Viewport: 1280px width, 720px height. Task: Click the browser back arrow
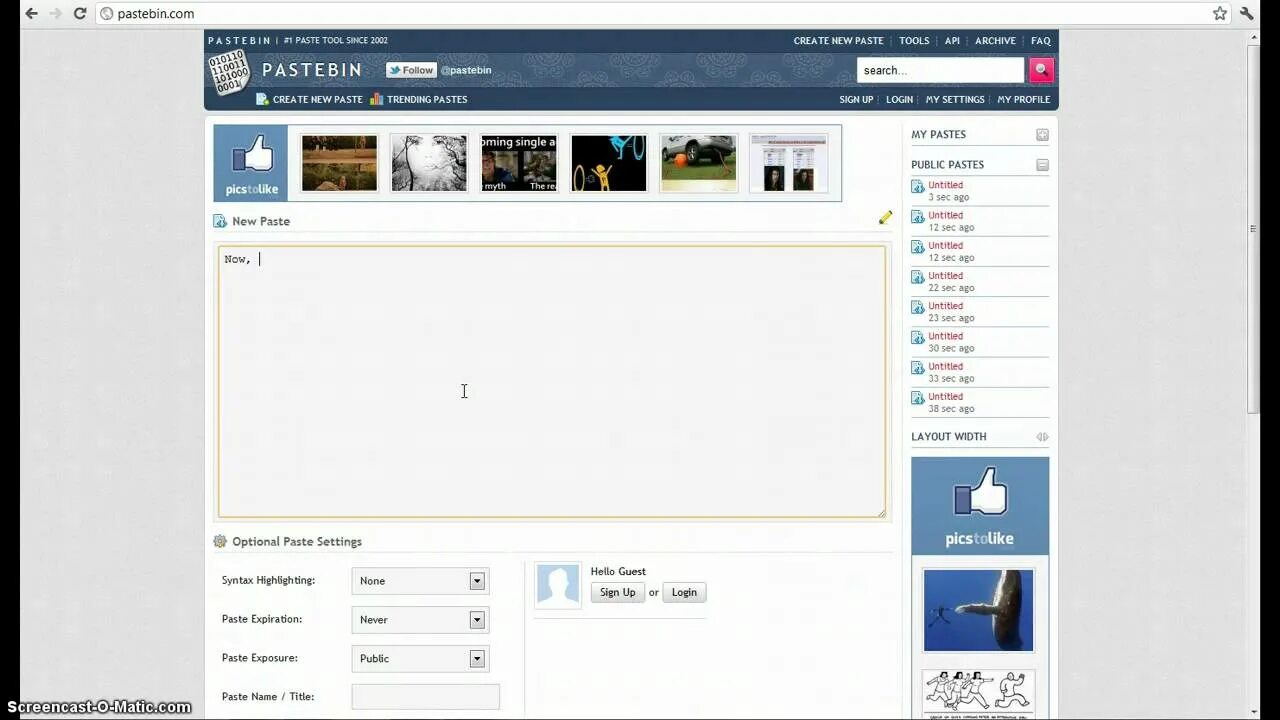(31, 13)
